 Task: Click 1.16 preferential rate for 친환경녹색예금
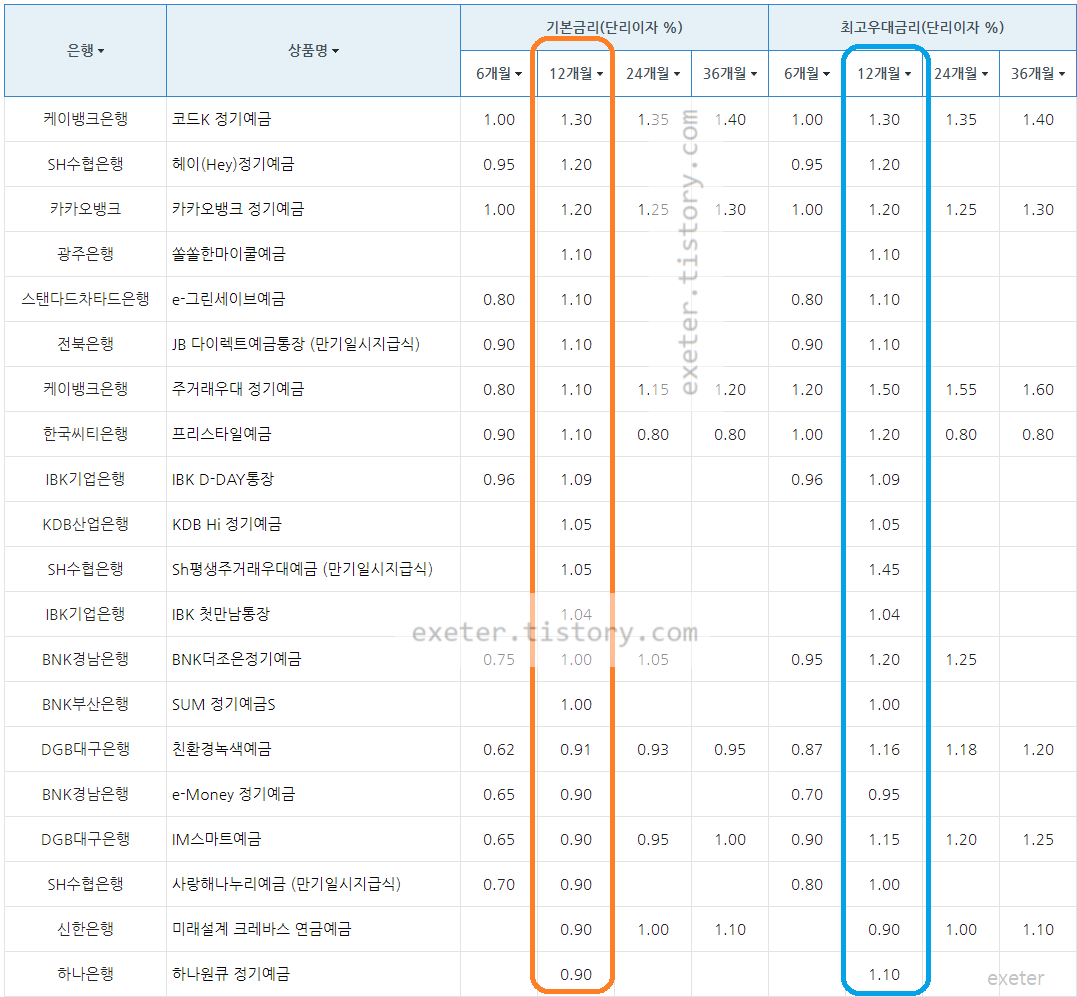coord(884,749)
